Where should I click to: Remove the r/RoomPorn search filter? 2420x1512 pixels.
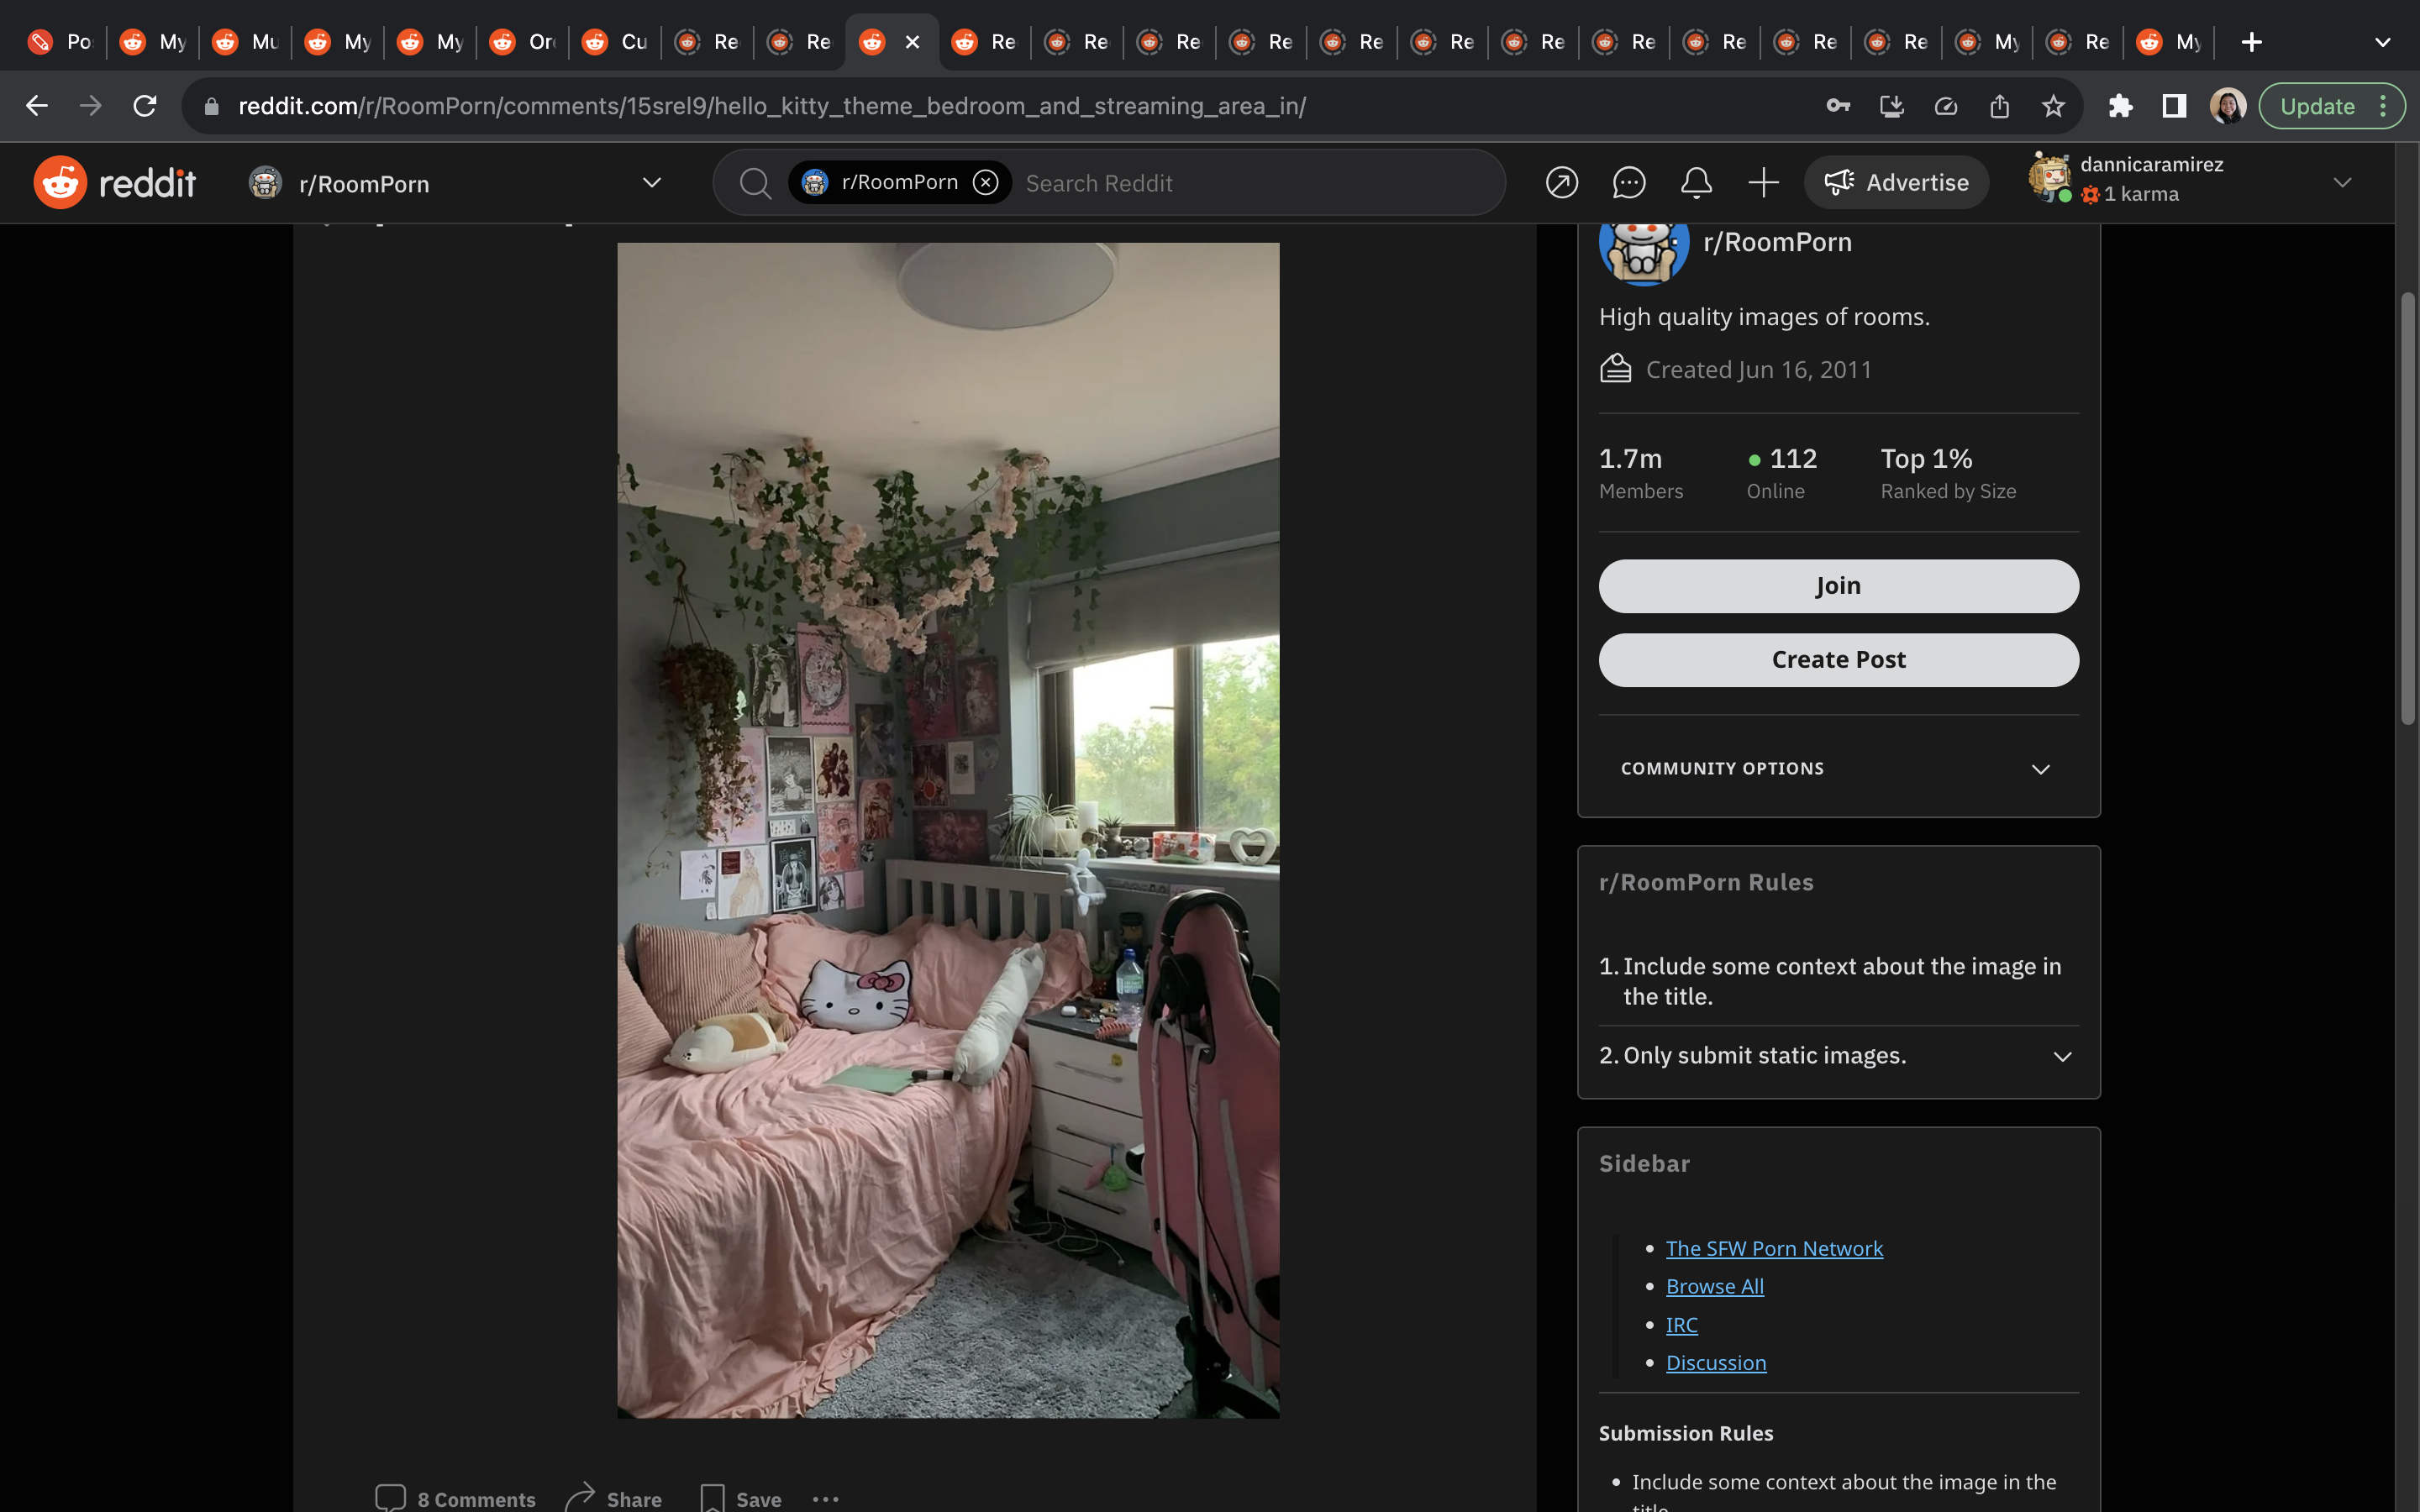coord(986,182)
